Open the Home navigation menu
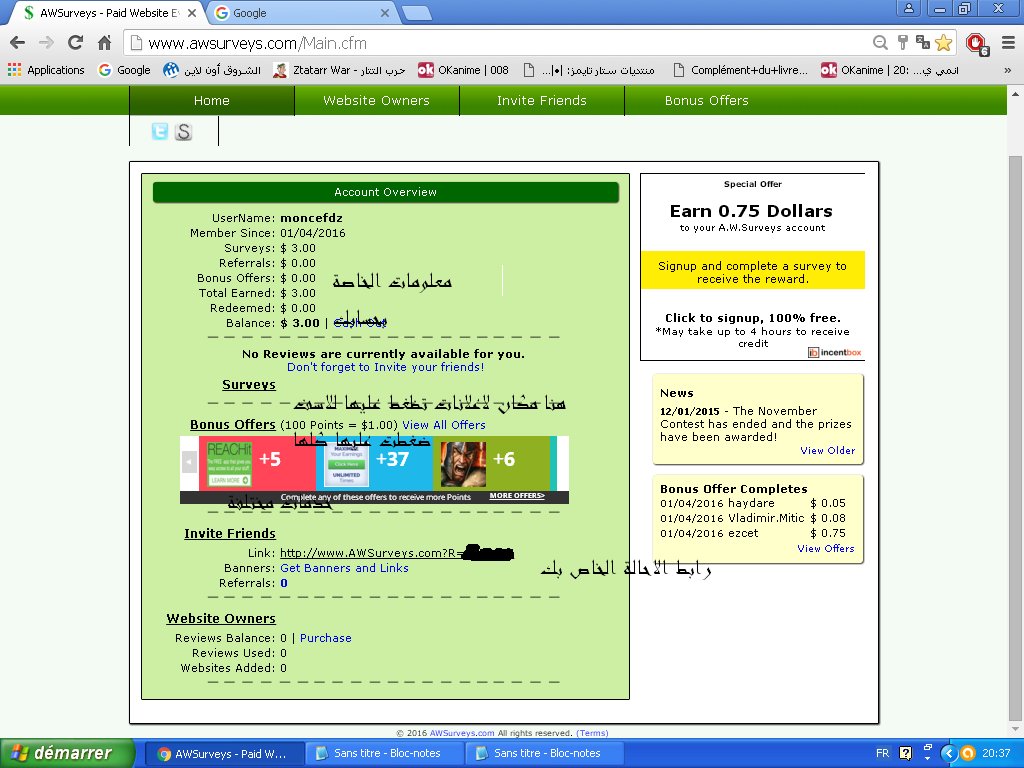This screenshot has width=1024, height=768. [212, 101]
